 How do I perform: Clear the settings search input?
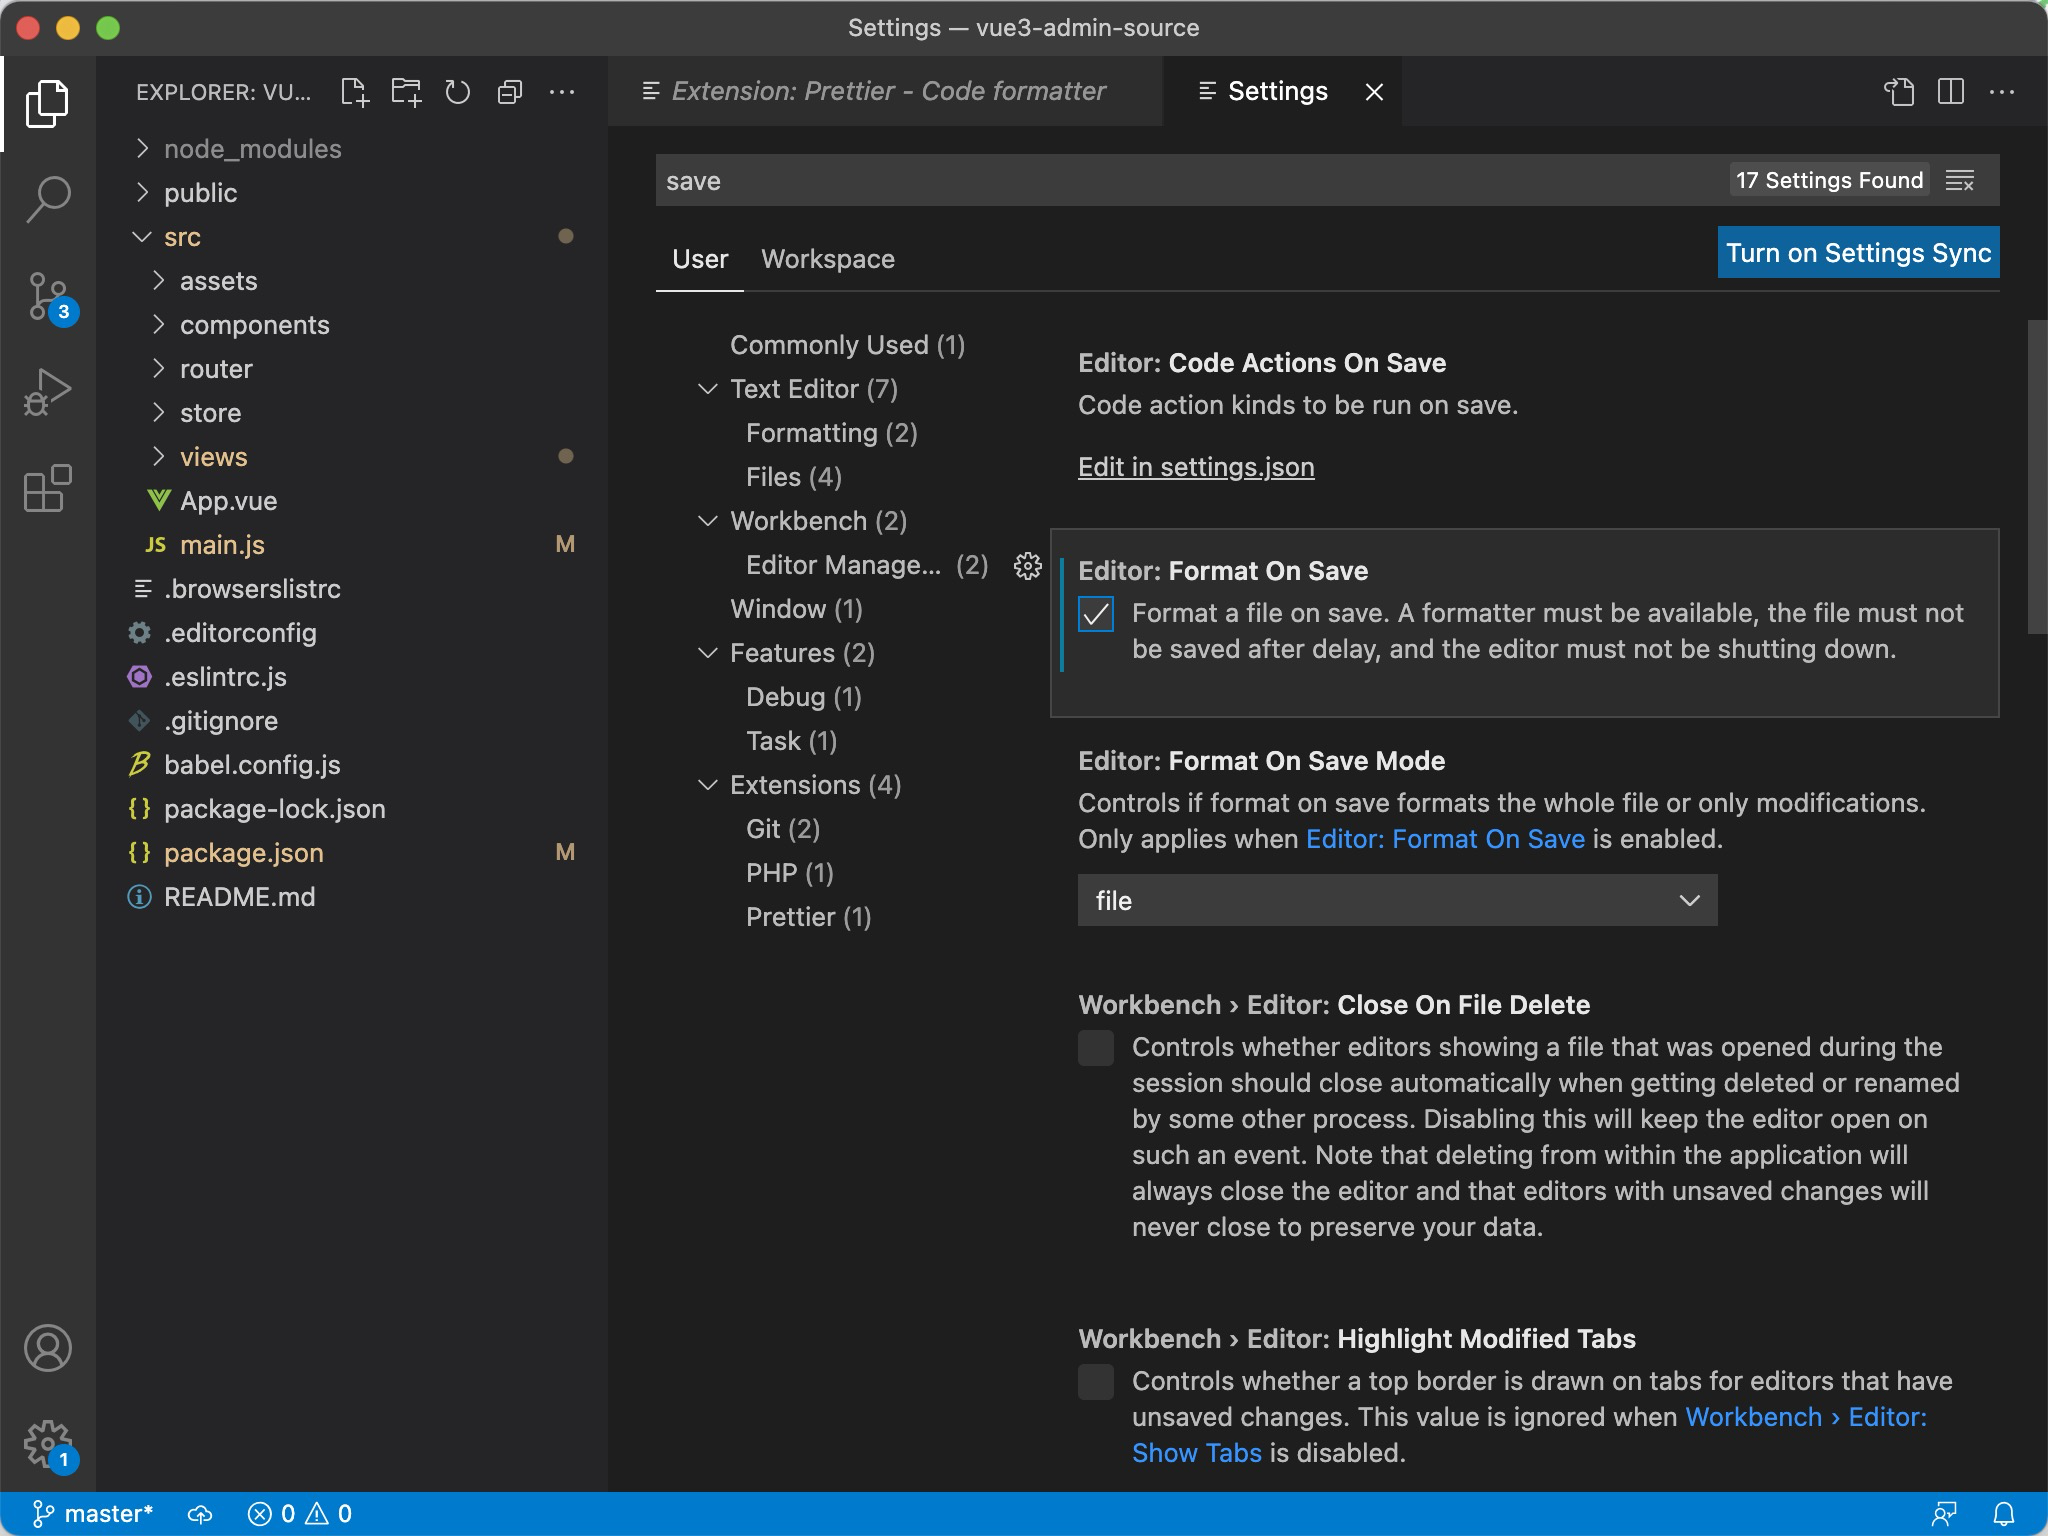(1960, 181)
